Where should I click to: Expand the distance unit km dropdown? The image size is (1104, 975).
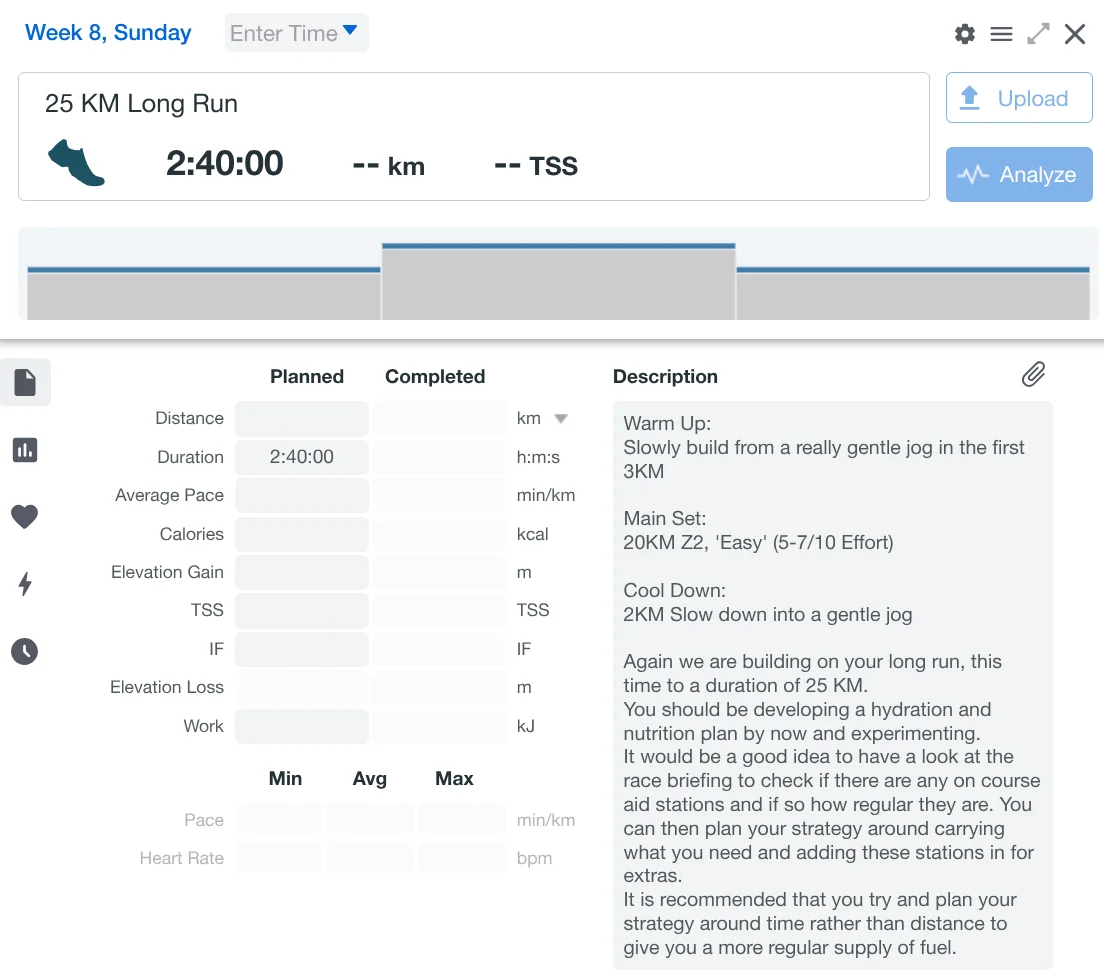coord(561,419)
